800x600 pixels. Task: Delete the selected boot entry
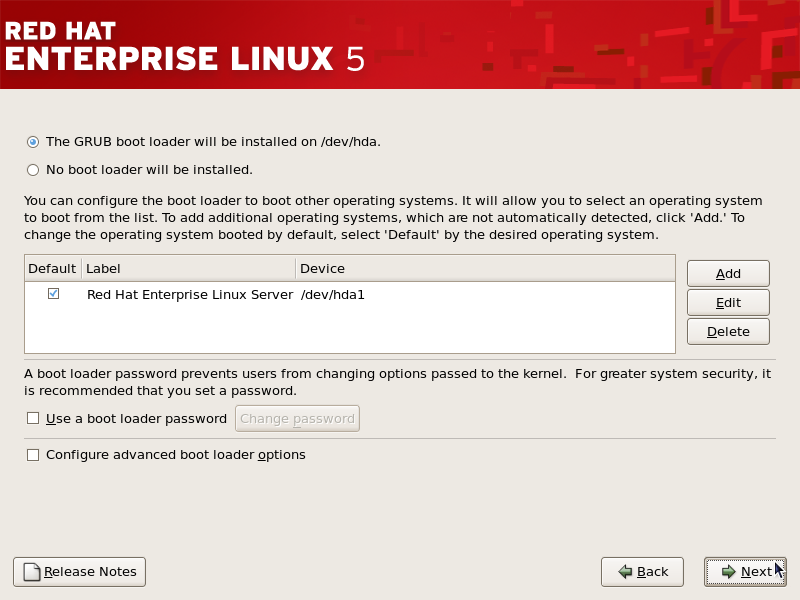coord(728,331)
